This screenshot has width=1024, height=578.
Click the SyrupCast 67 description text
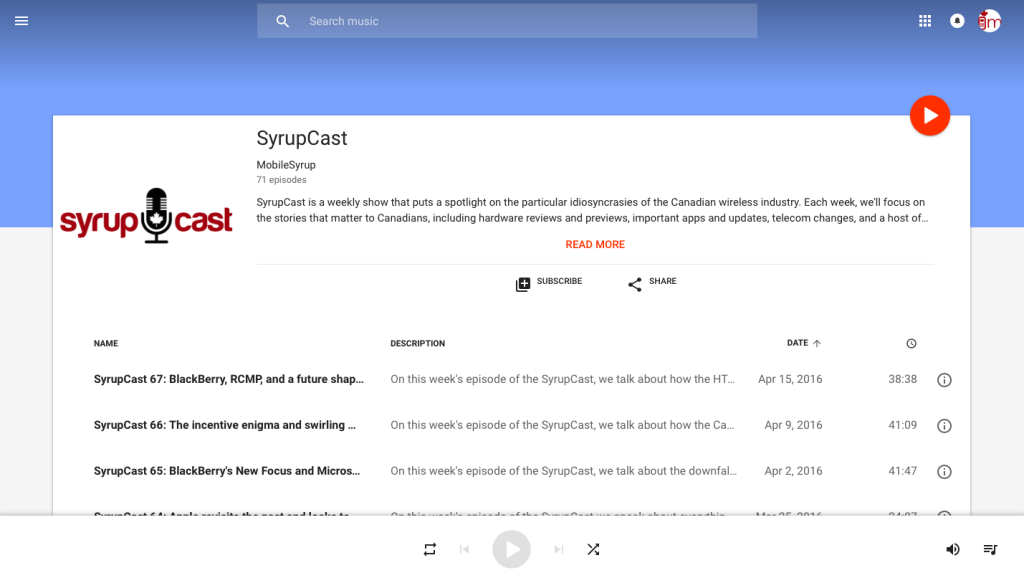click(562, 379)
